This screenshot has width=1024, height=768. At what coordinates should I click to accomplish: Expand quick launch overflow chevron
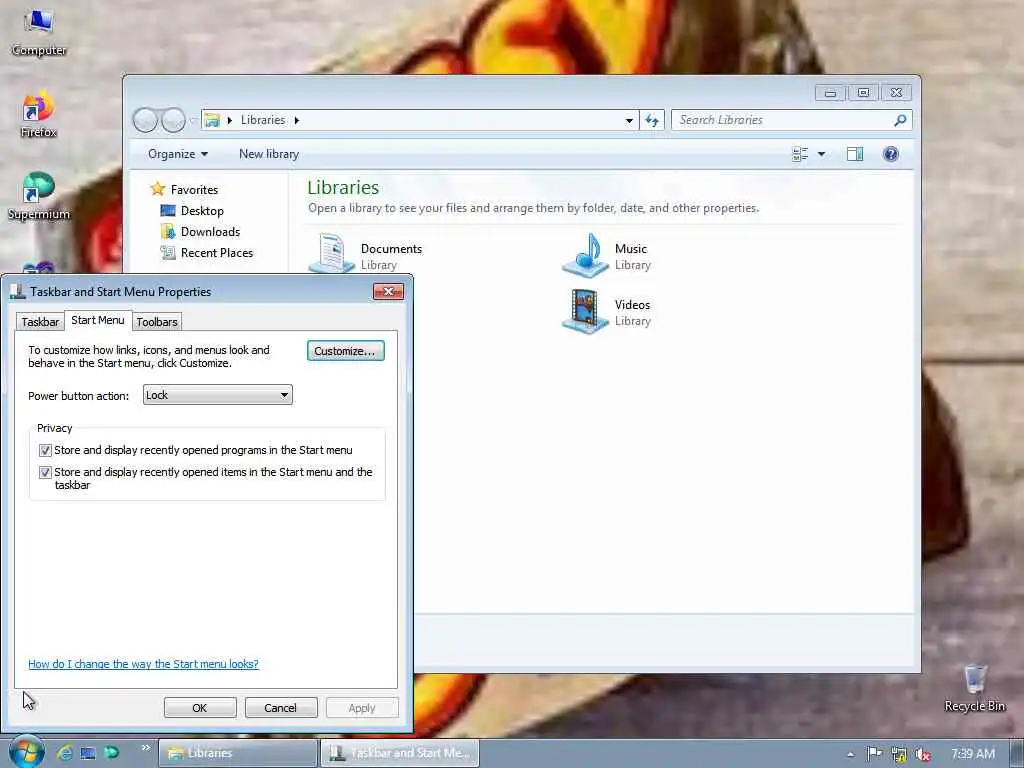pos(145,748)
